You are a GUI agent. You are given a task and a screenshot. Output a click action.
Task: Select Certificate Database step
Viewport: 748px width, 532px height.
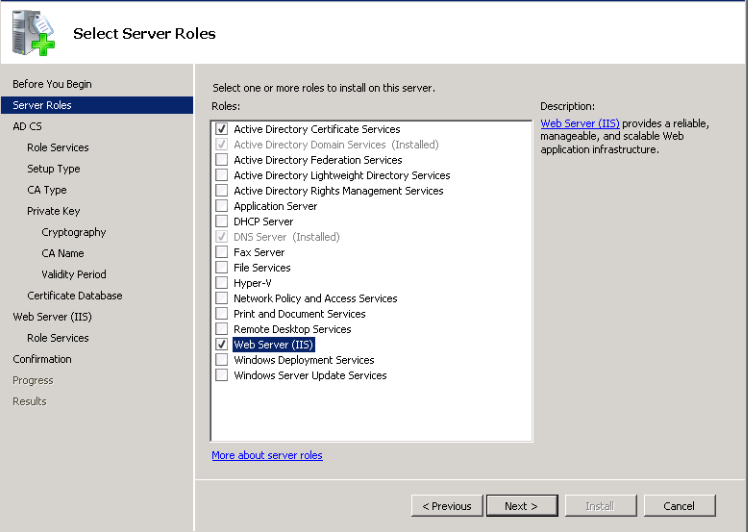coord(74,296)
